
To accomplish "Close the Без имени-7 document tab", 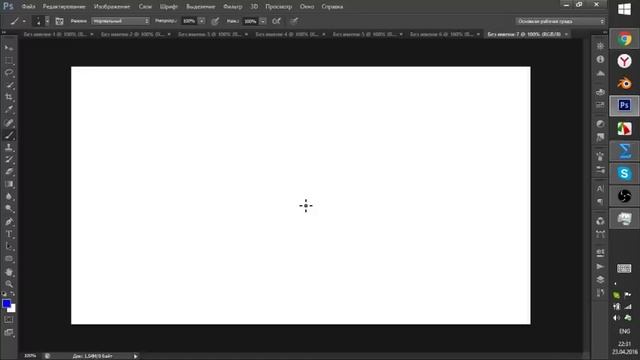I will tap(566, 34).
